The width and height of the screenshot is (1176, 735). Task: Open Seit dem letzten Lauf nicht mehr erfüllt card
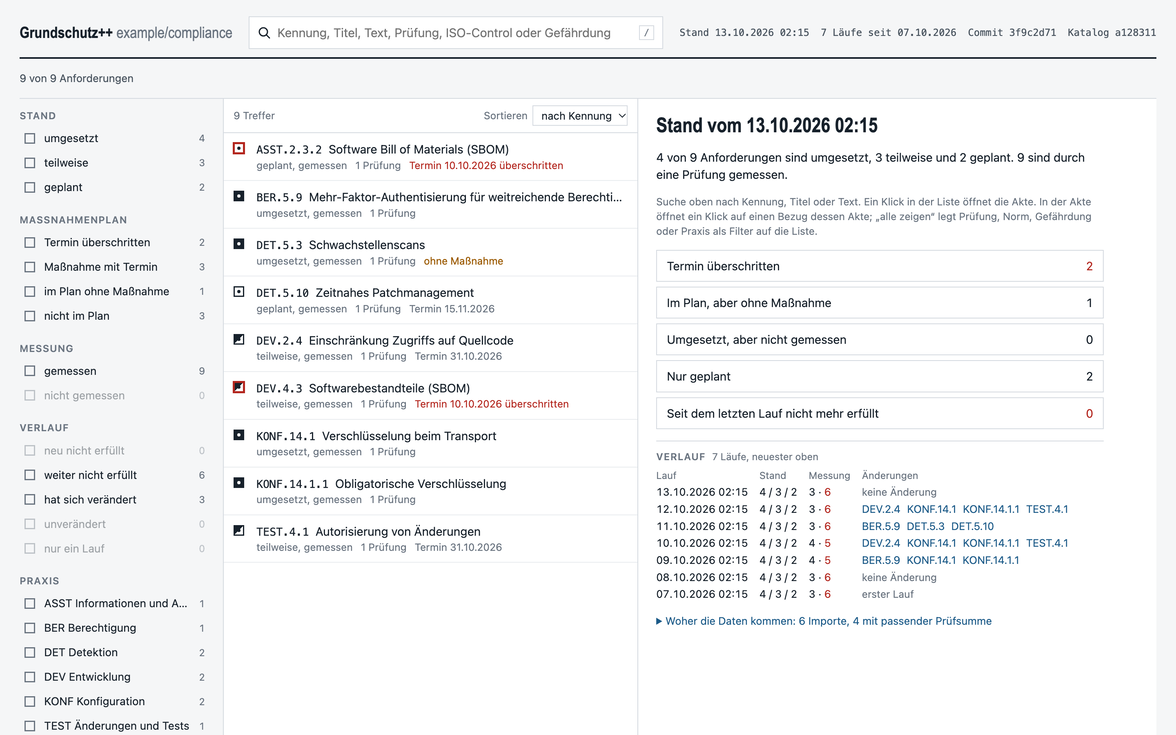click(x=880, y=413)
